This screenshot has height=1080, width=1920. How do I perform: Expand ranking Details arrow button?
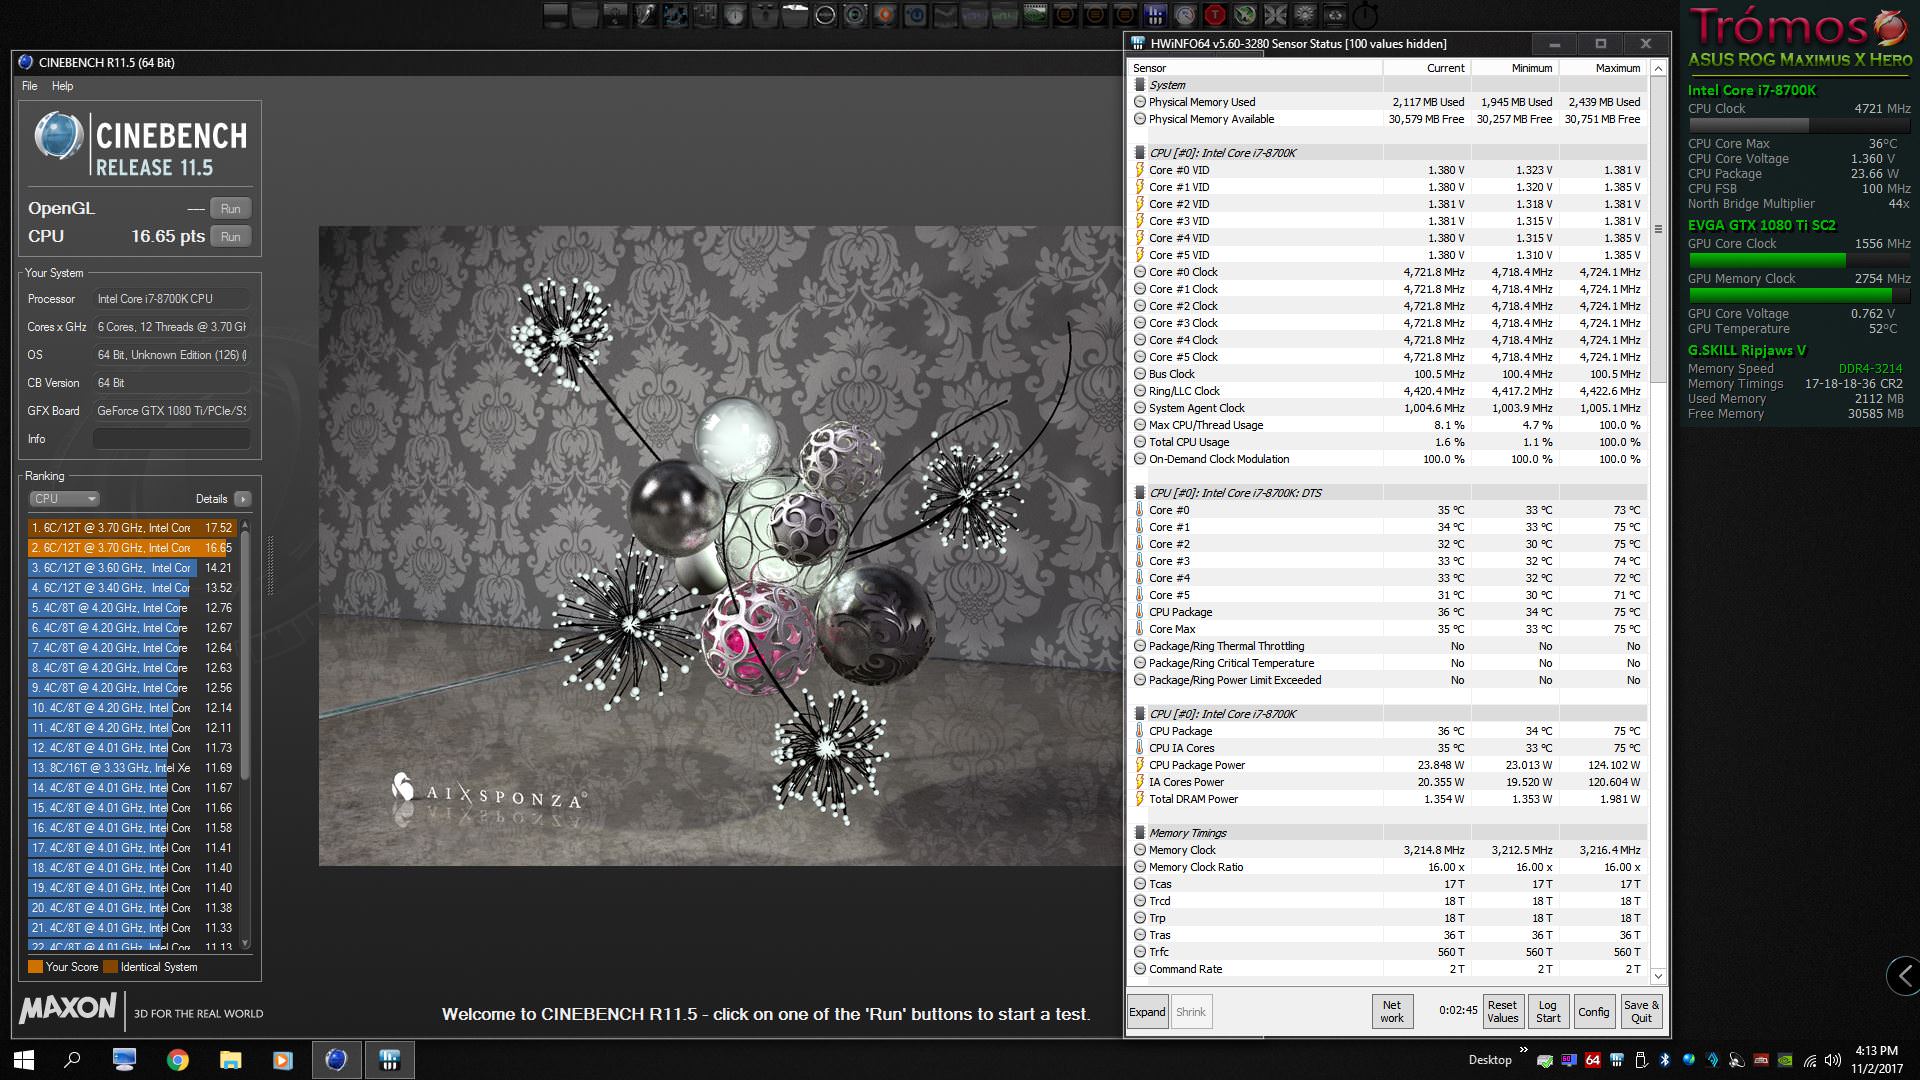(x=243, y=499)
